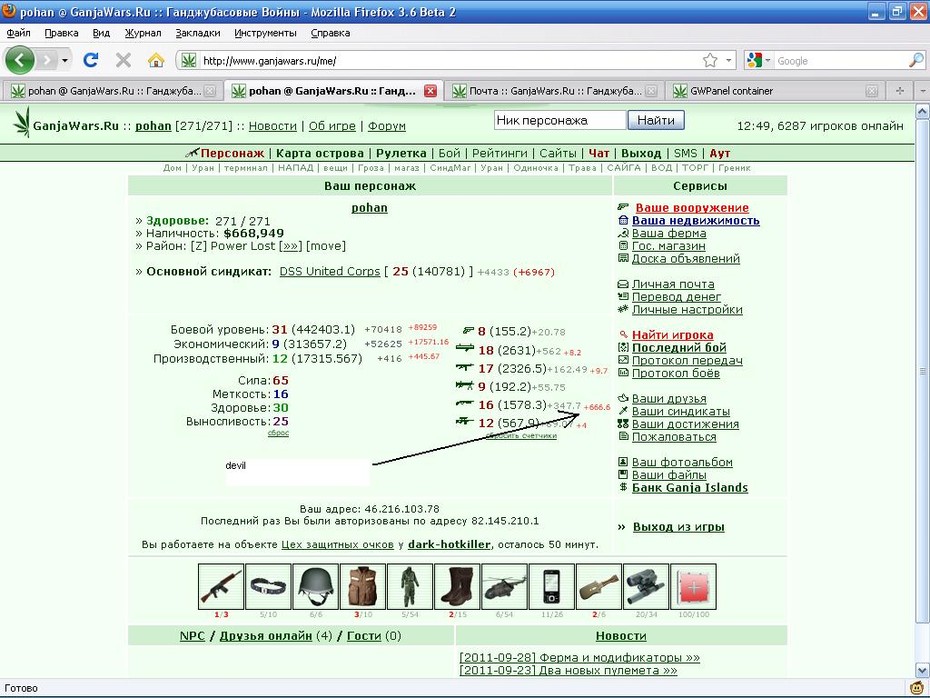Click the Ник персонажа input field
This screenshot has height=698, width=930.
tap(560, 120)
